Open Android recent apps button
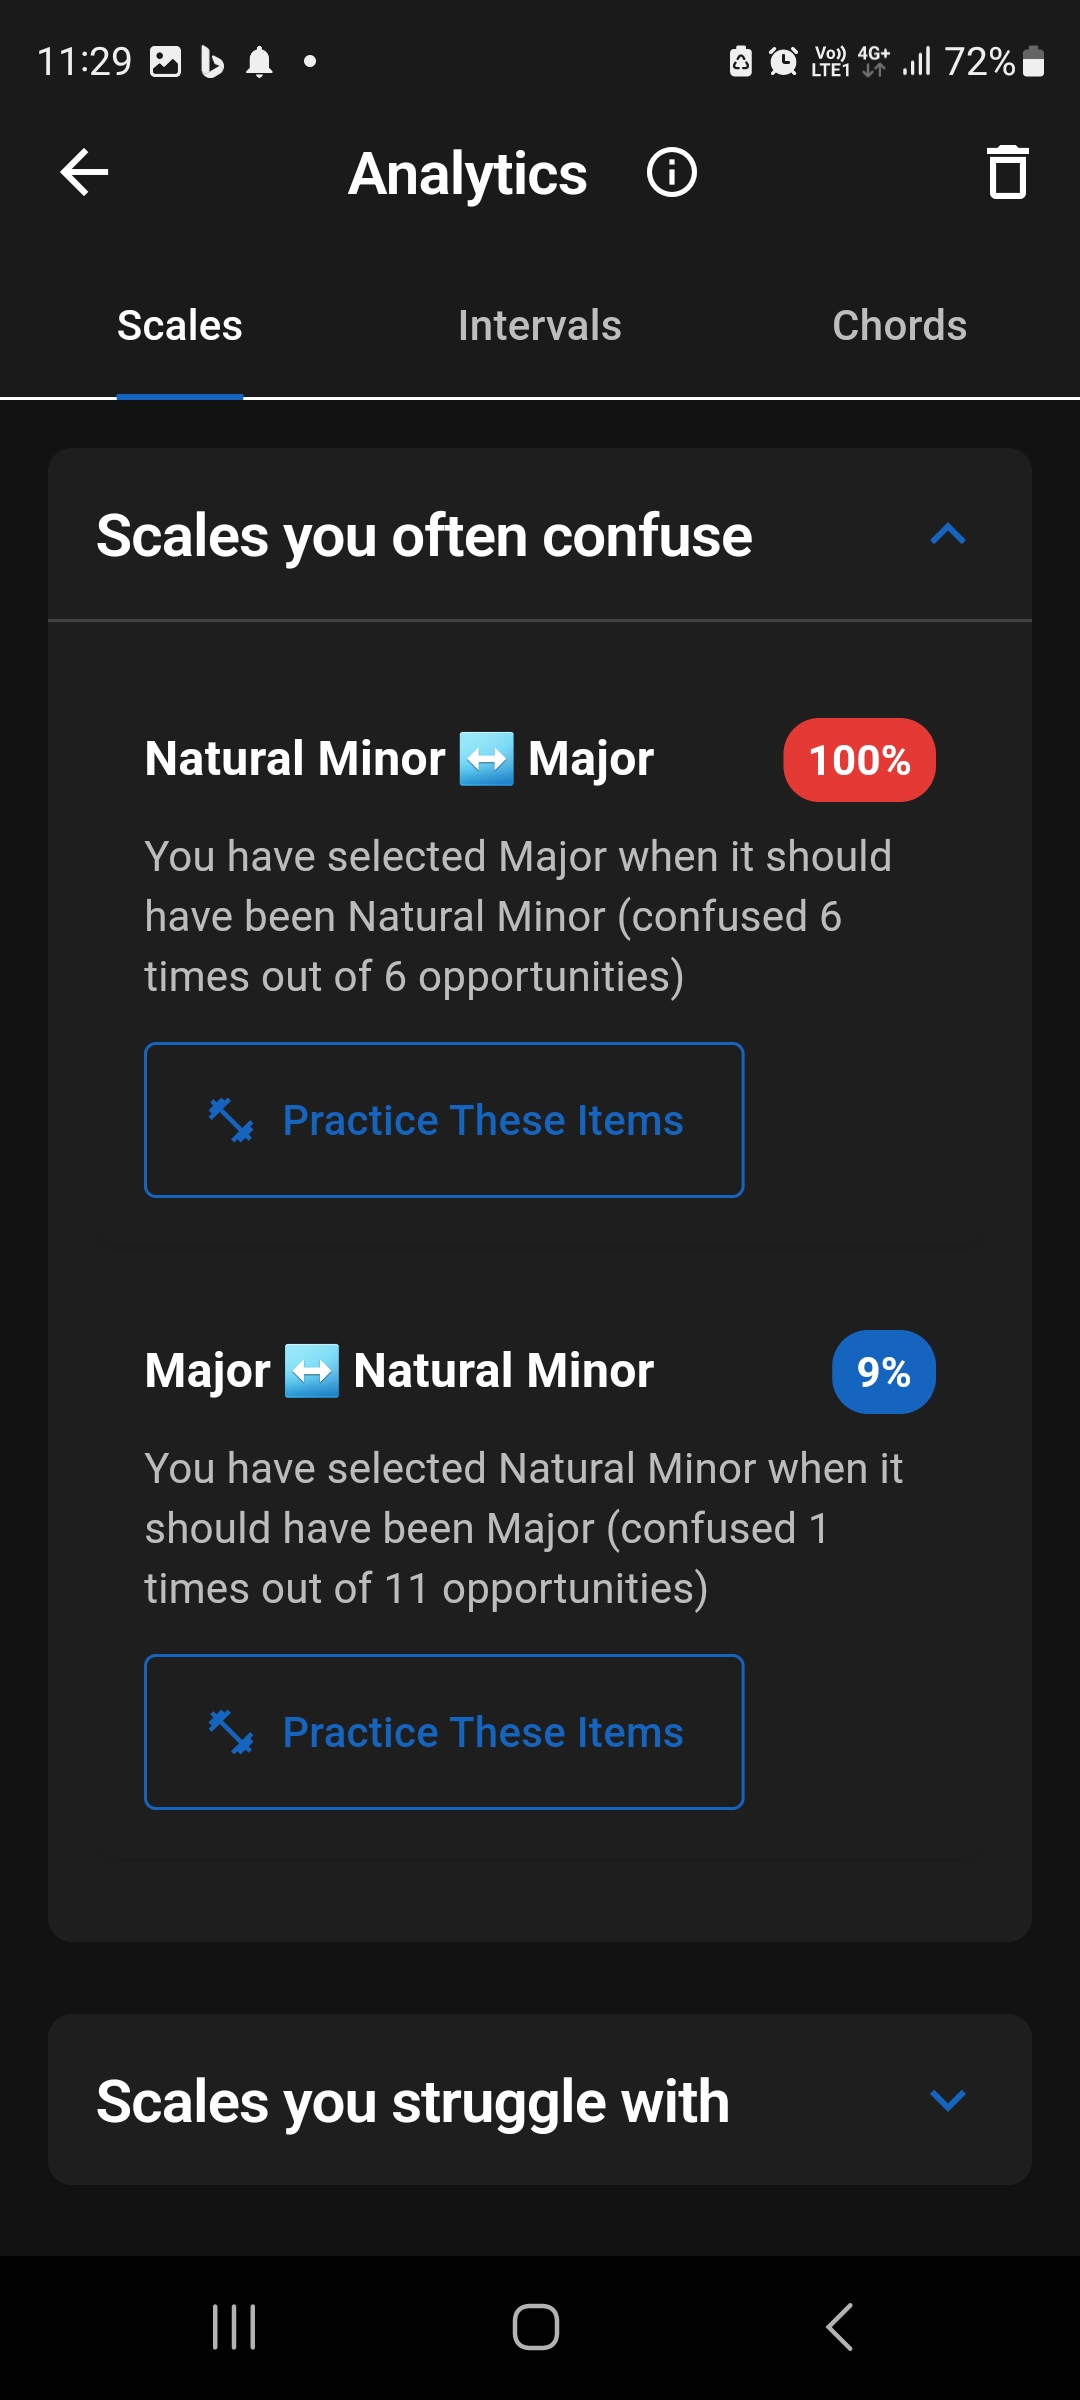The height and width of the screenshot is (2400, 1080). click(234, 2327)
